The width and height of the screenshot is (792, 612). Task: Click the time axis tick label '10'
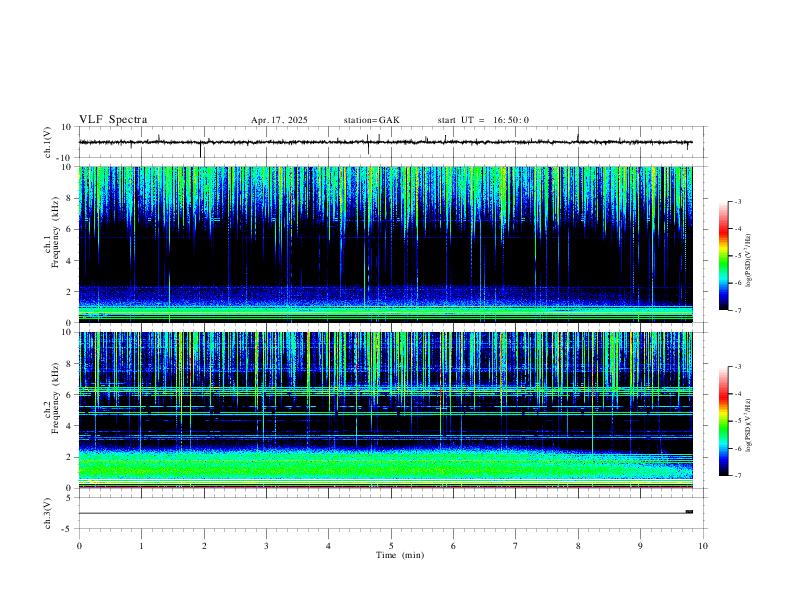703,546
